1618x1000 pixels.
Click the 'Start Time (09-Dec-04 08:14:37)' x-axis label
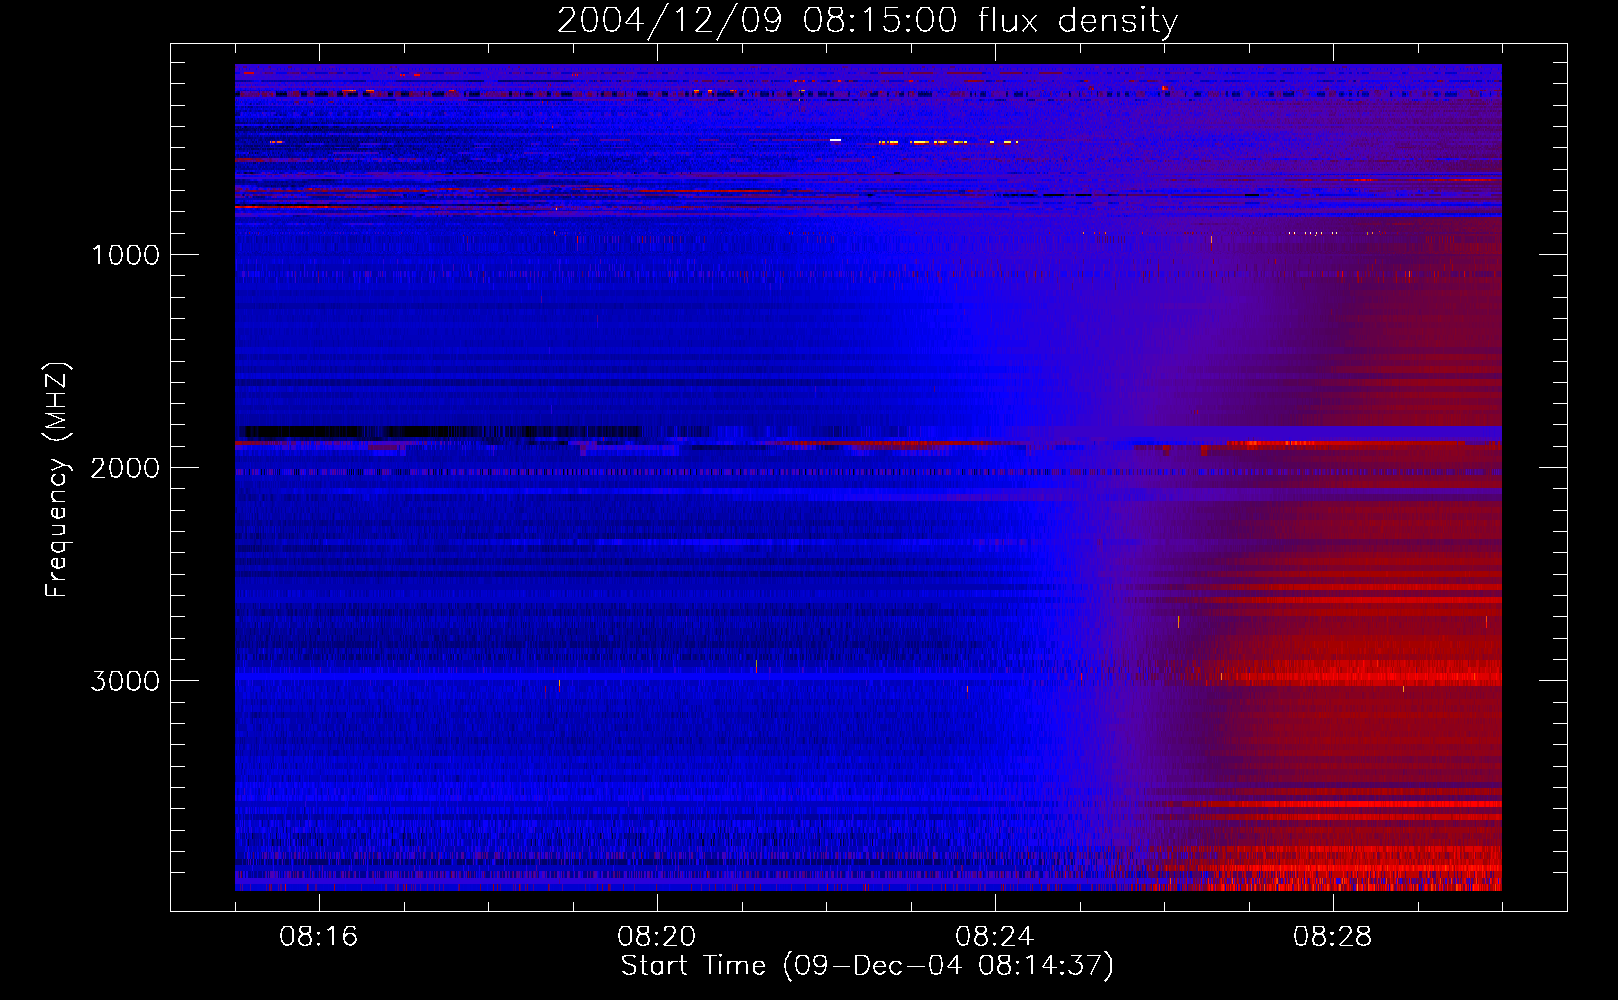[867, 965]
